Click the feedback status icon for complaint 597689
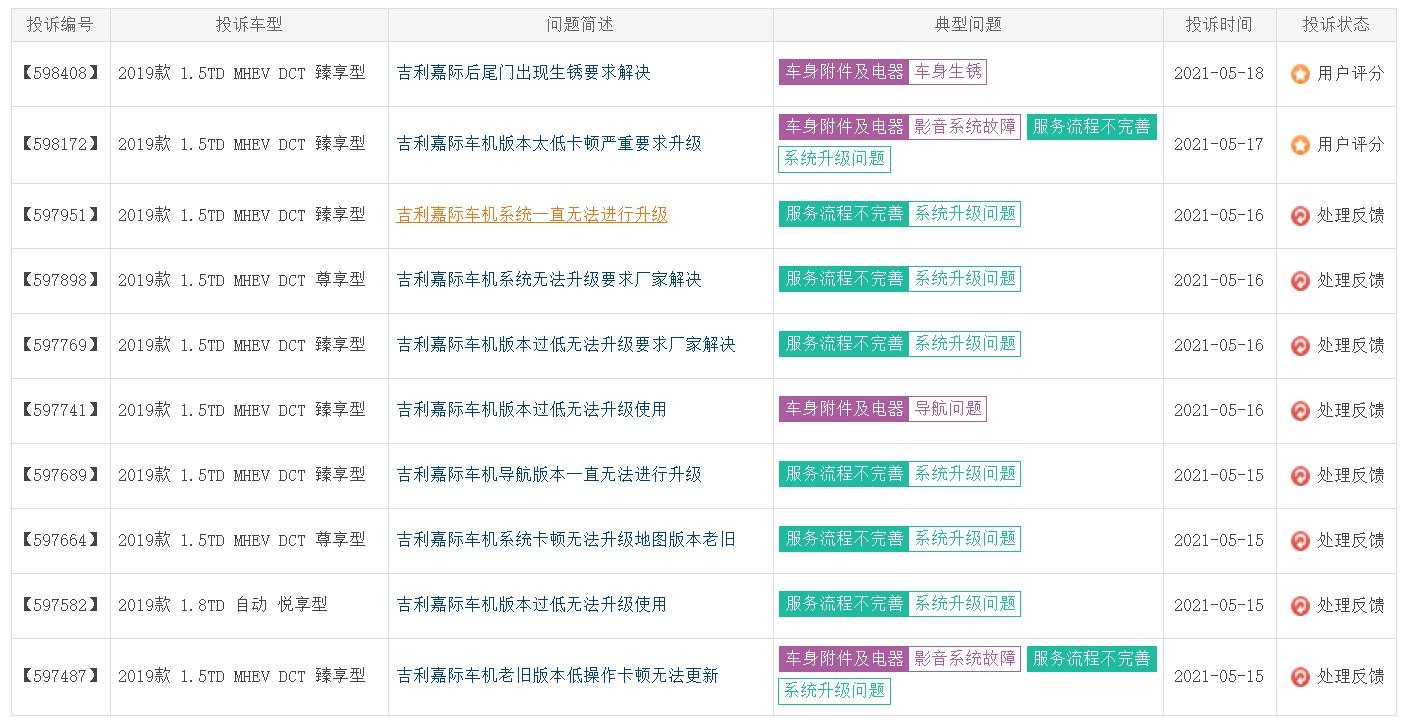 point(1300,476)
